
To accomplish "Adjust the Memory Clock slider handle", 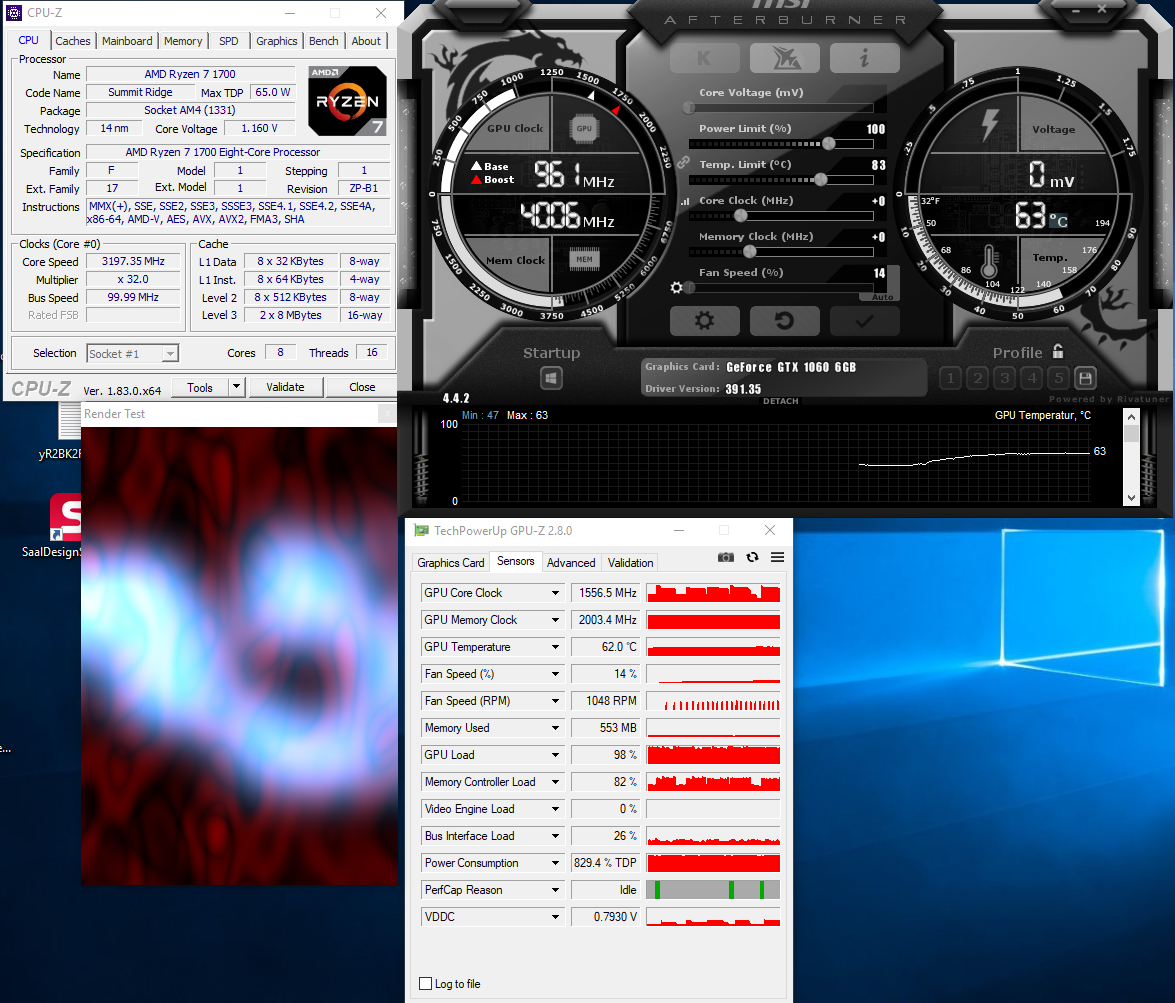I will (749, 251).
